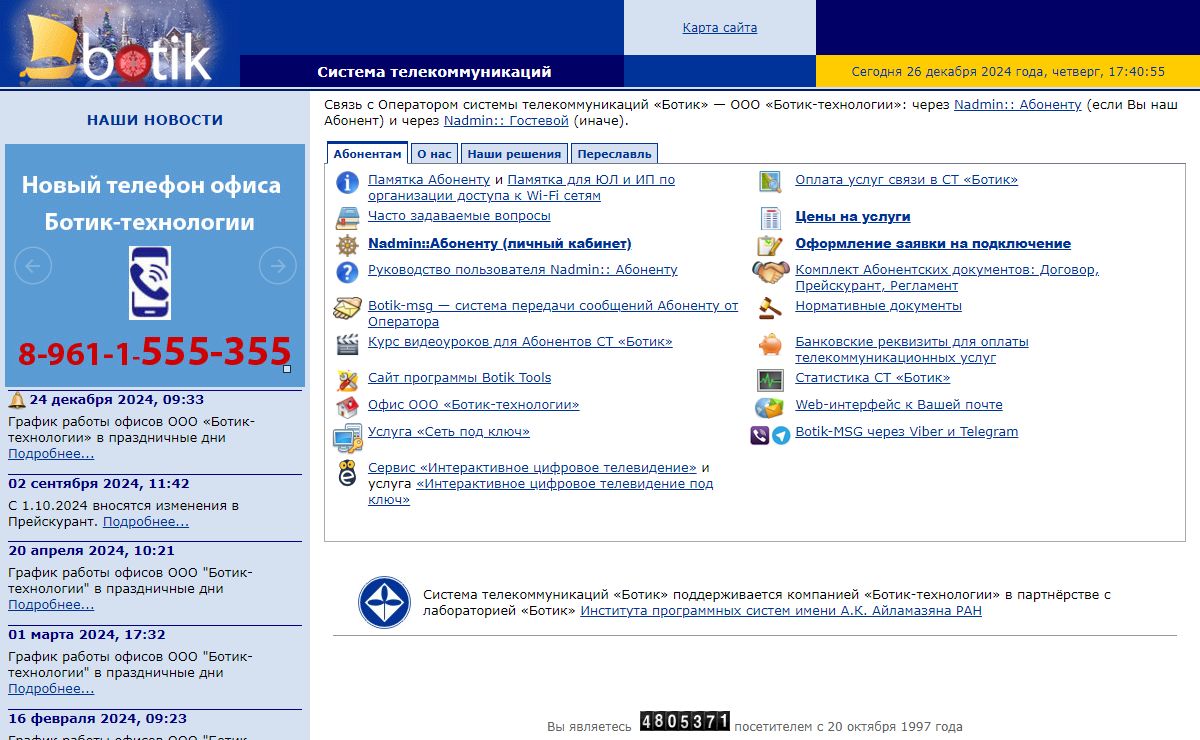1200x740 pixels.
Task: Open Подробнее link under 02 сентября 2024 news
Action: point(146,522)
